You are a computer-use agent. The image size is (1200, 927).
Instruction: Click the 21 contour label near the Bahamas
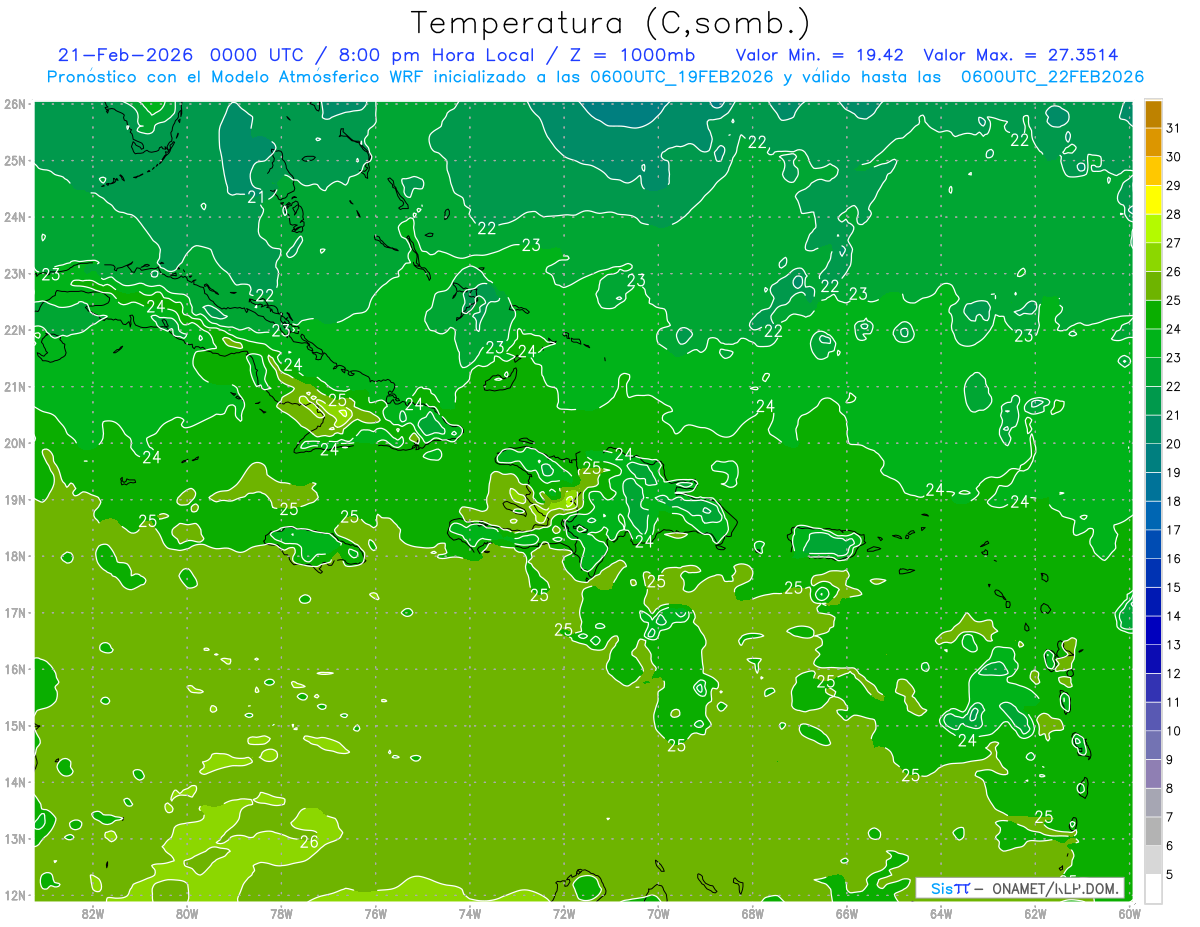click(256, 197)
